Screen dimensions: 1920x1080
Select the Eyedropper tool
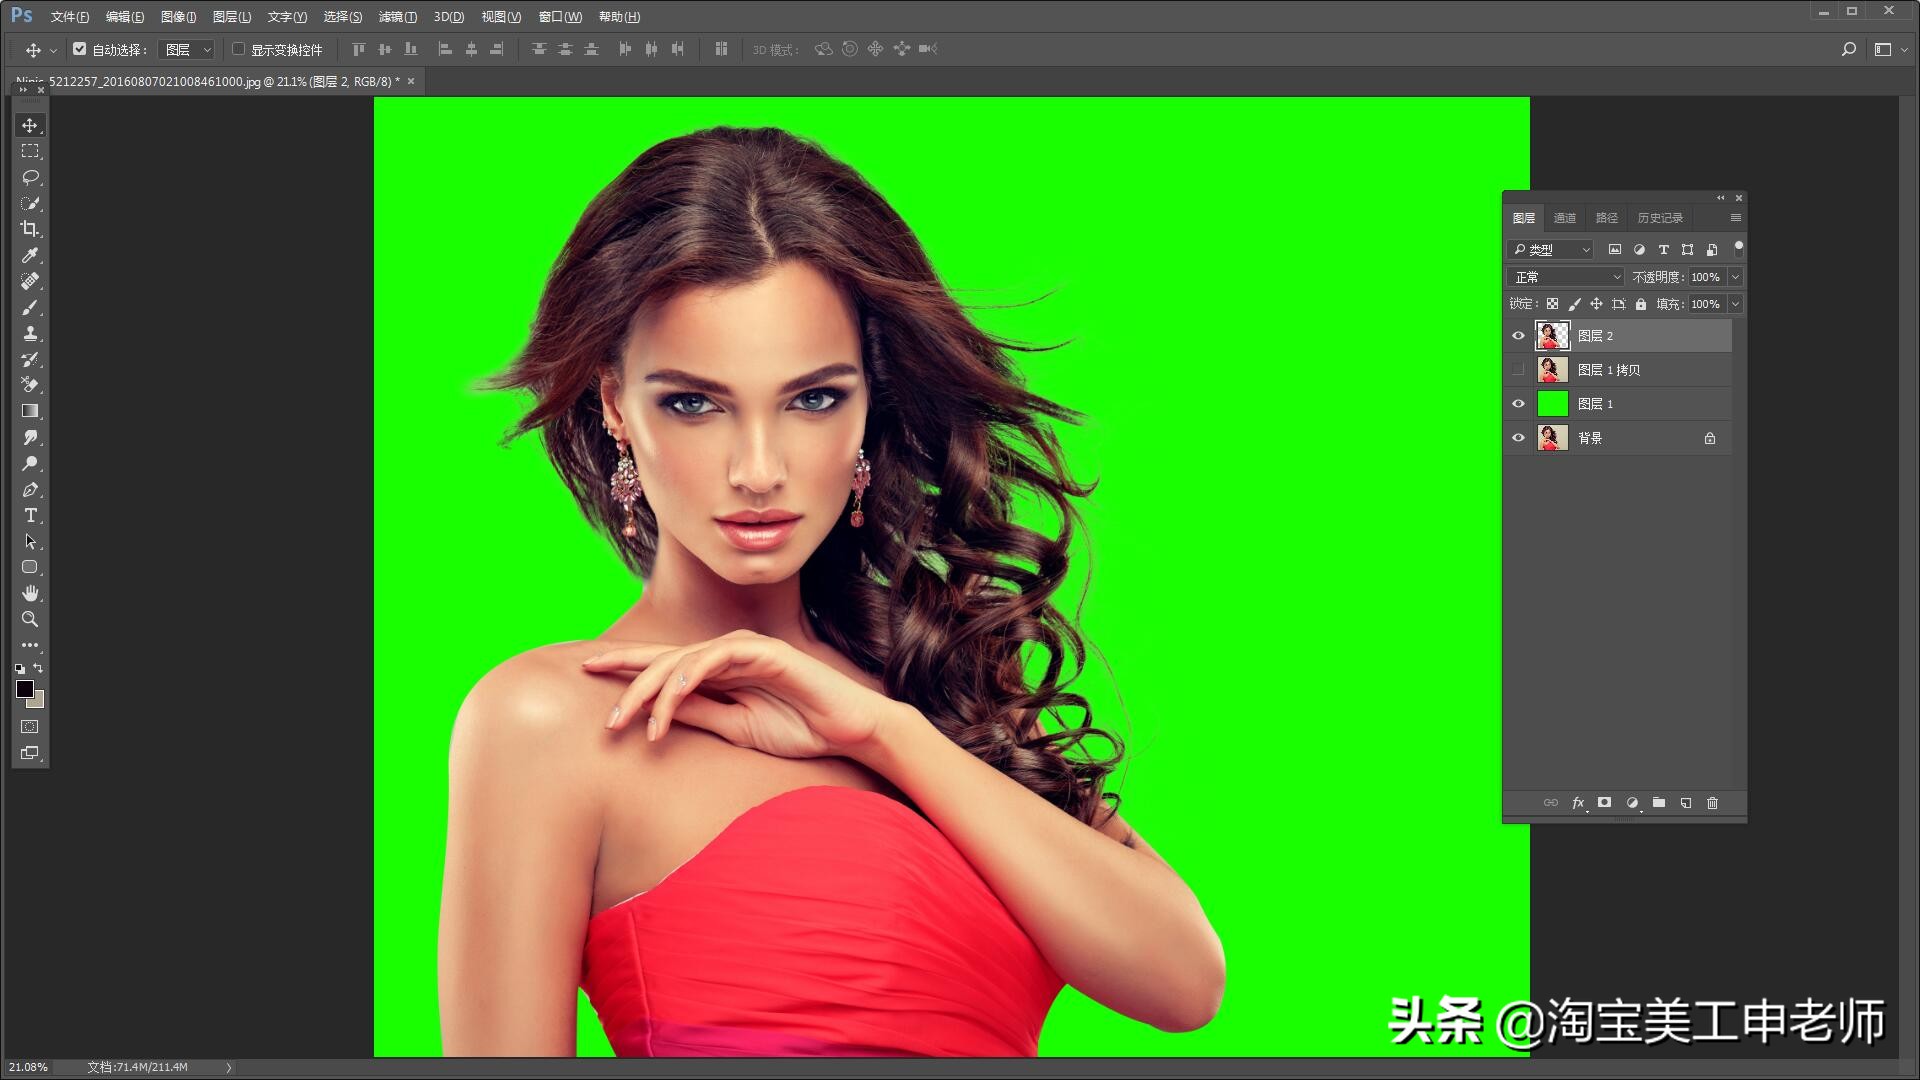coord(30,255)
